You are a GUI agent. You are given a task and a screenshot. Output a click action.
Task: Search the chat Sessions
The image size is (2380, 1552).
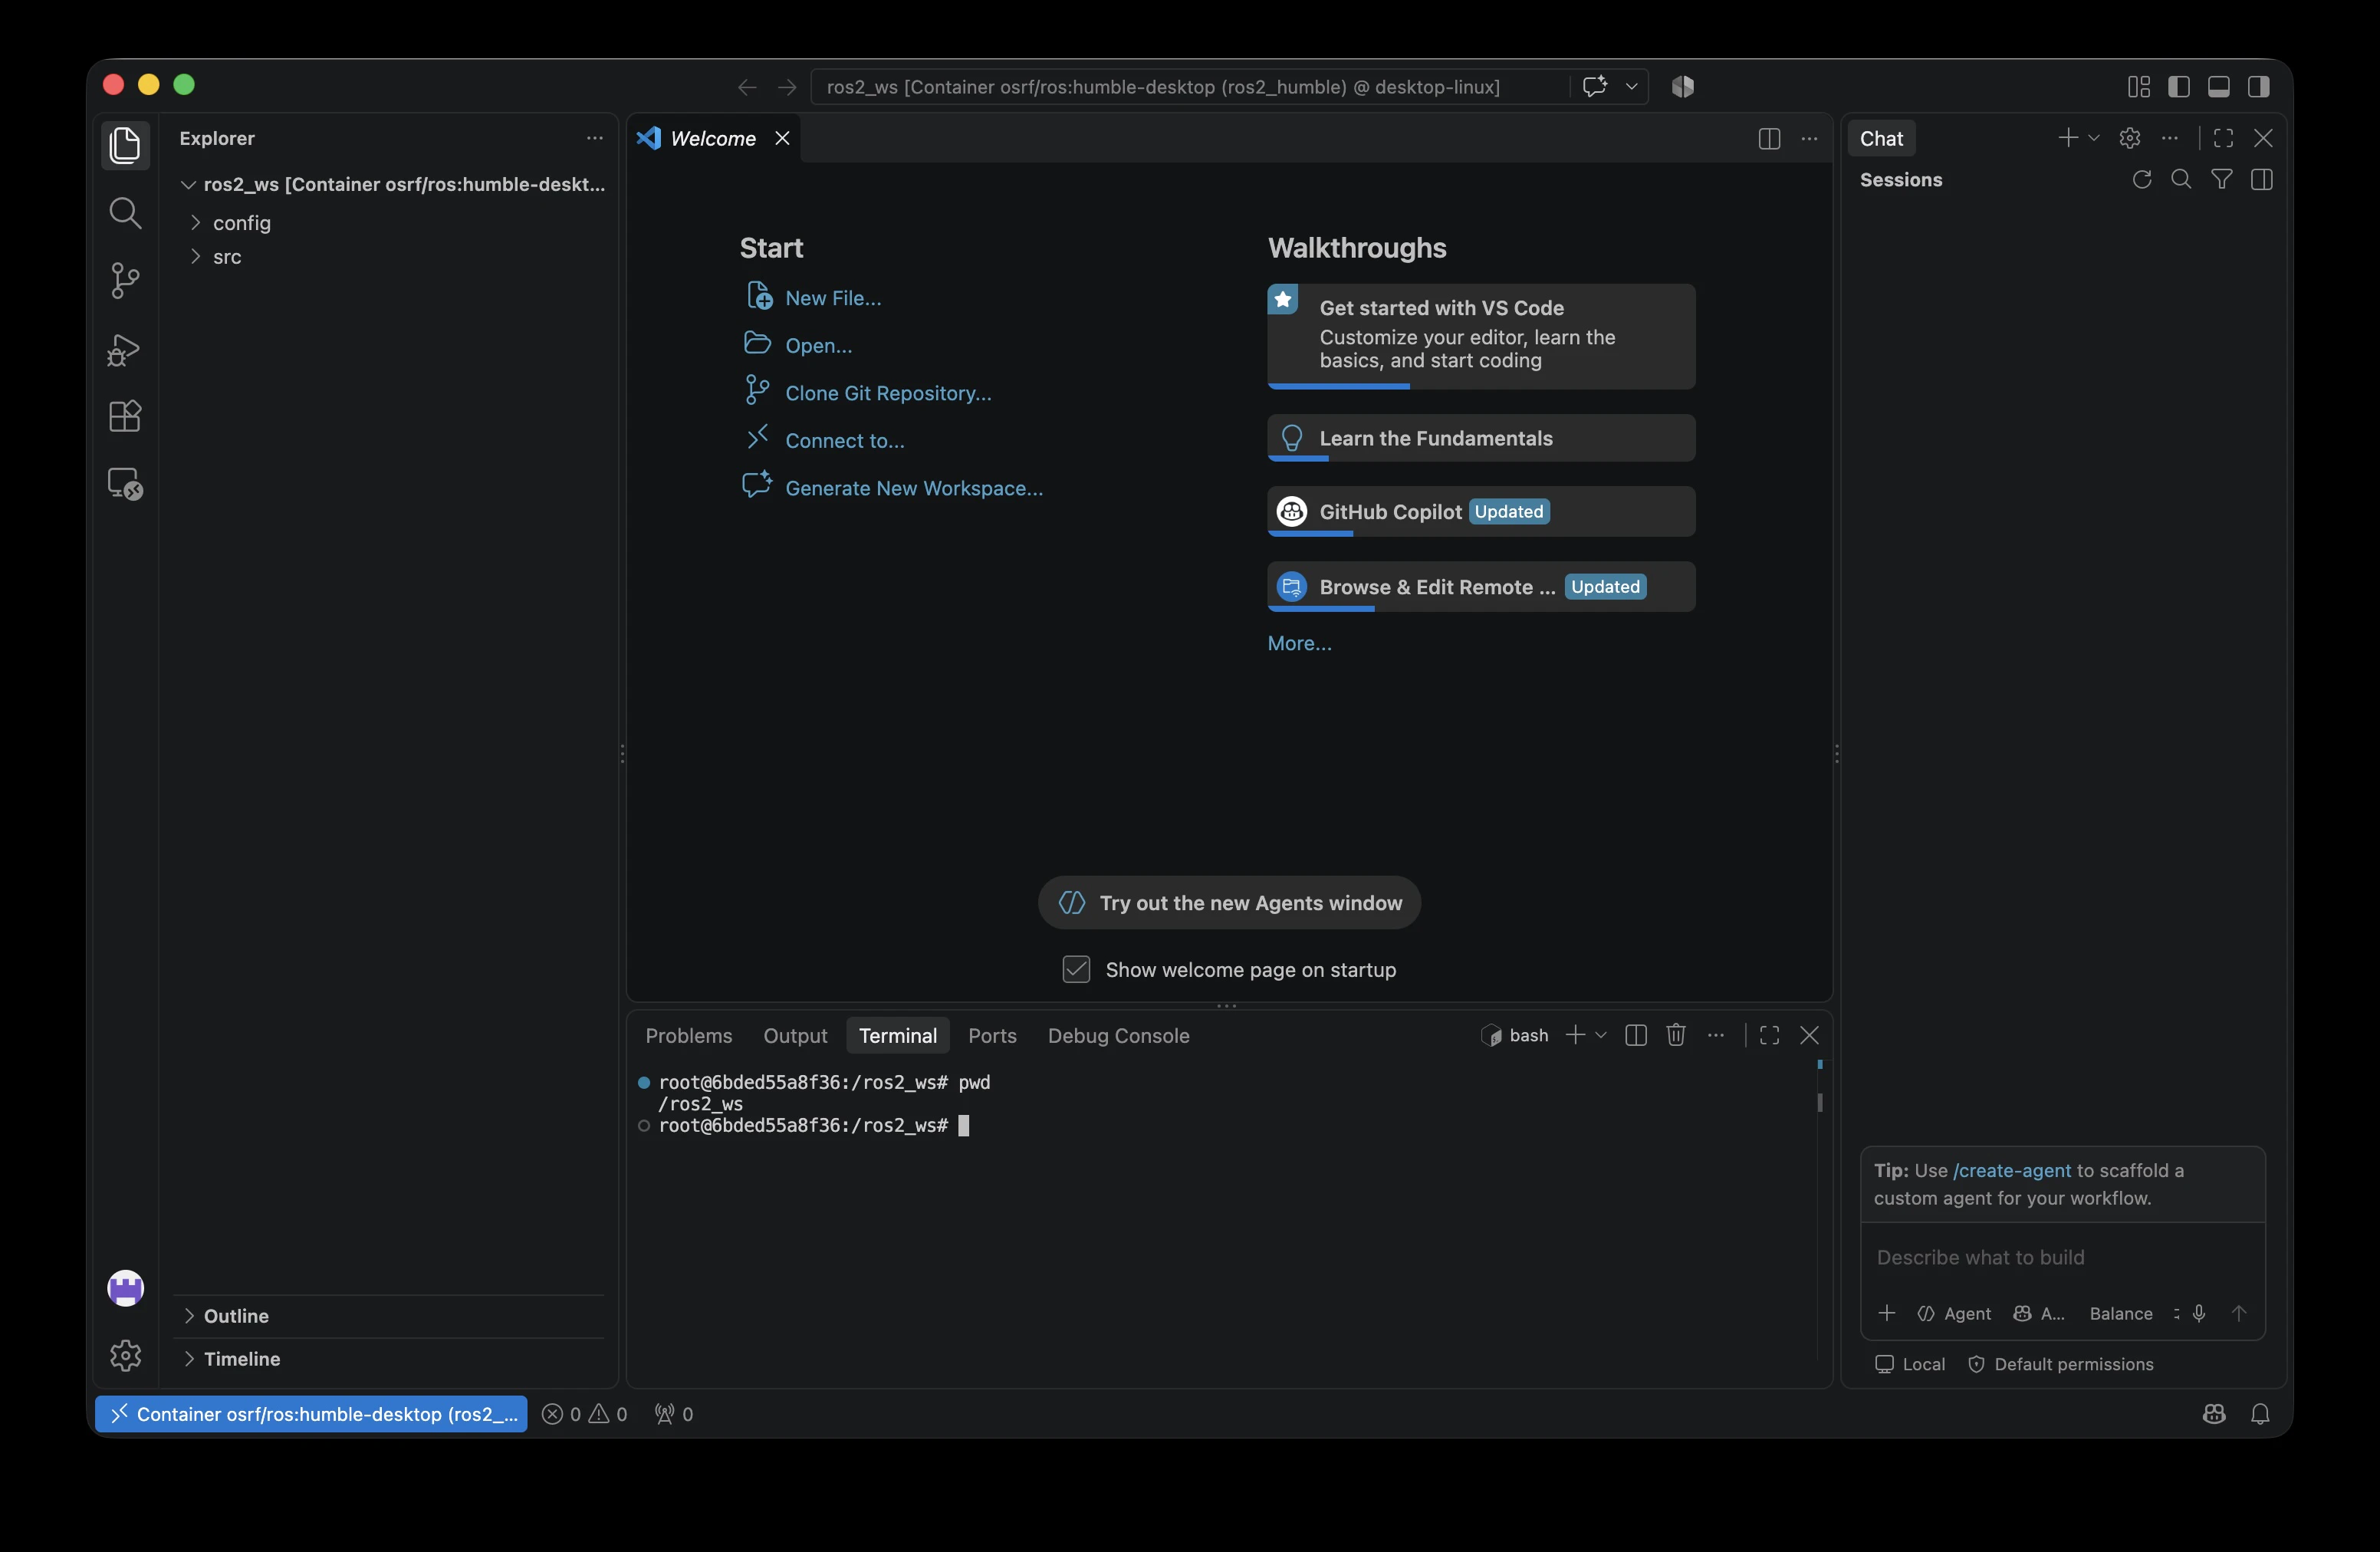(2181, 179)
